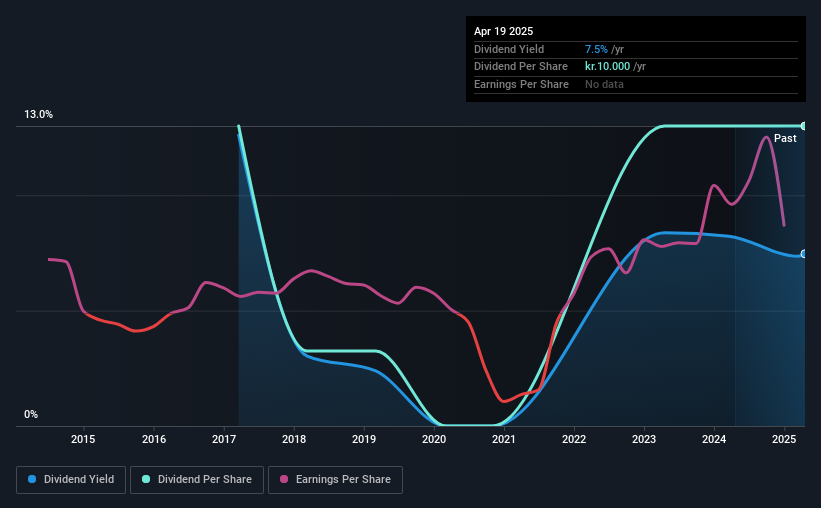Toggle the Earnings Per Share legend button

tap(335, 480)
